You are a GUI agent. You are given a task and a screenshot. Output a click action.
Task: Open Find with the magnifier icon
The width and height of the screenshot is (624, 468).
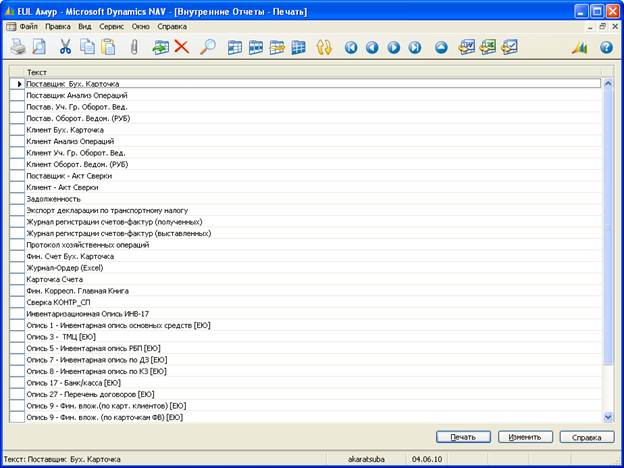pos(208,47)
